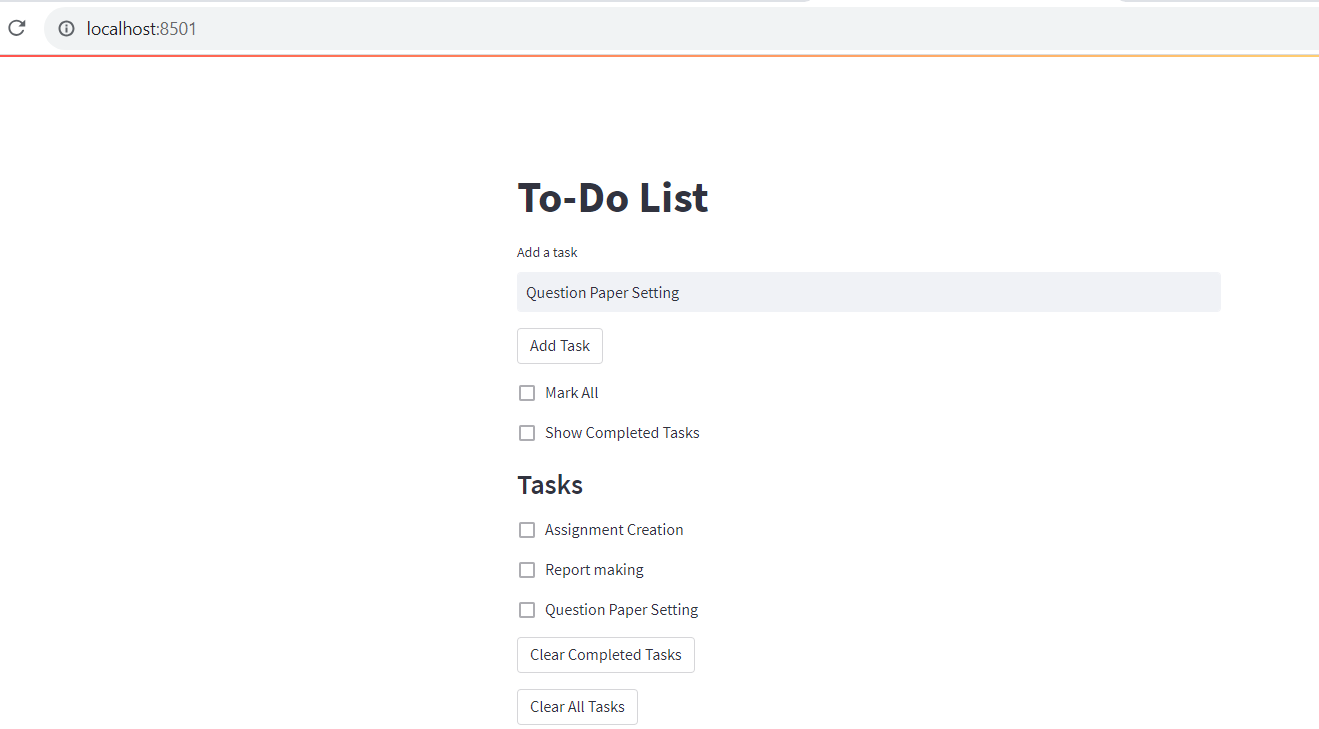Click the 'Add a task' field label
This screenshot has height=729, width=1319.
point(547,253)
